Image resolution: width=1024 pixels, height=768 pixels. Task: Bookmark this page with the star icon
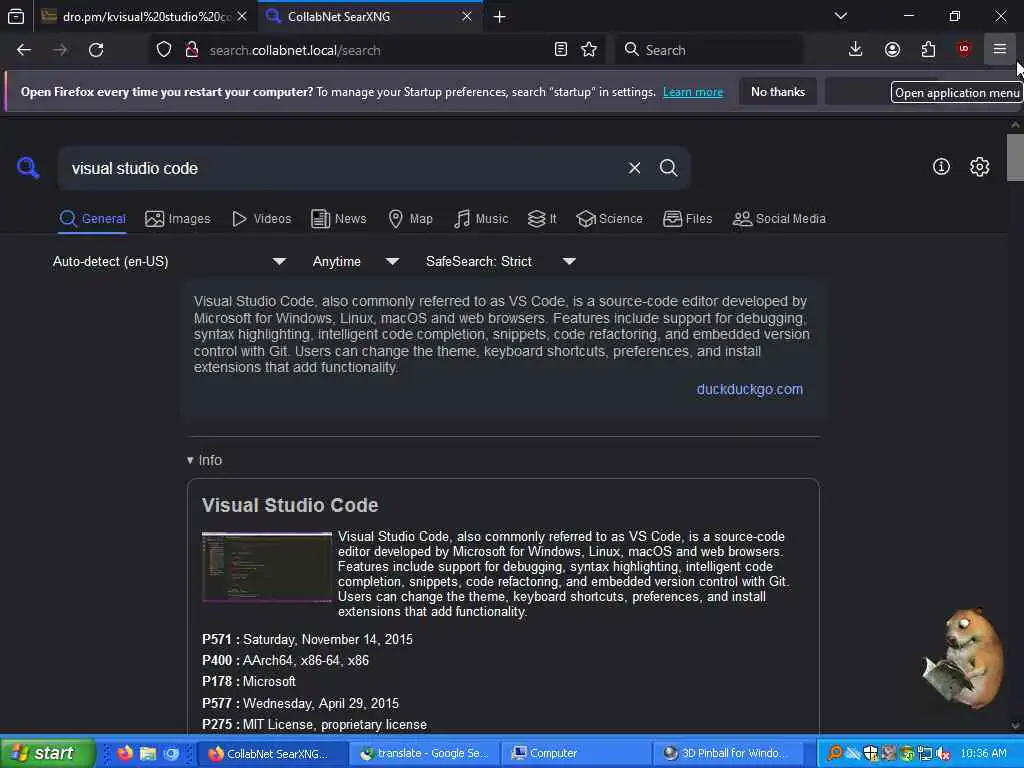pos(589,50)
